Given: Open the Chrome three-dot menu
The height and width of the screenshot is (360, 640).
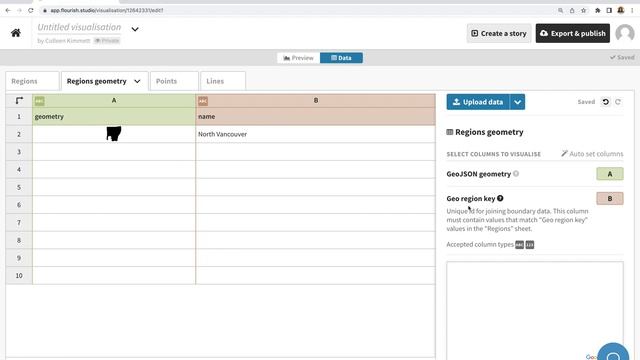Looking at the screenshot, I should (632, 10).
